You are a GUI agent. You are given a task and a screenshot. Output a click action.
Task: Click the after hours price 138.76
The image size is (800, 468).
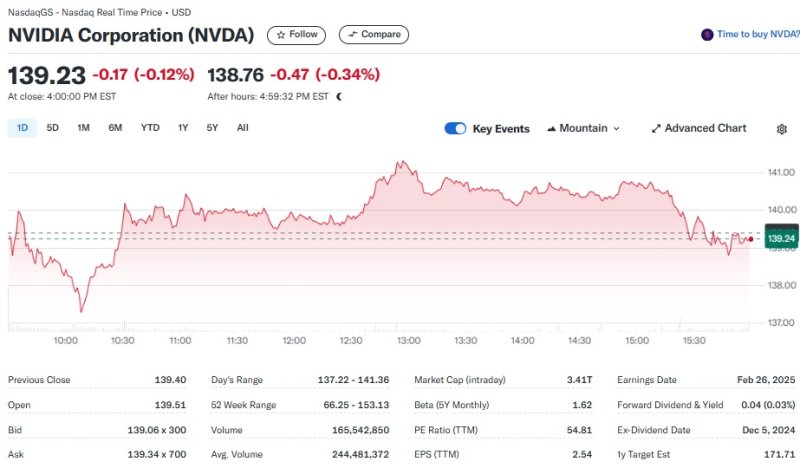coord(235,75)
